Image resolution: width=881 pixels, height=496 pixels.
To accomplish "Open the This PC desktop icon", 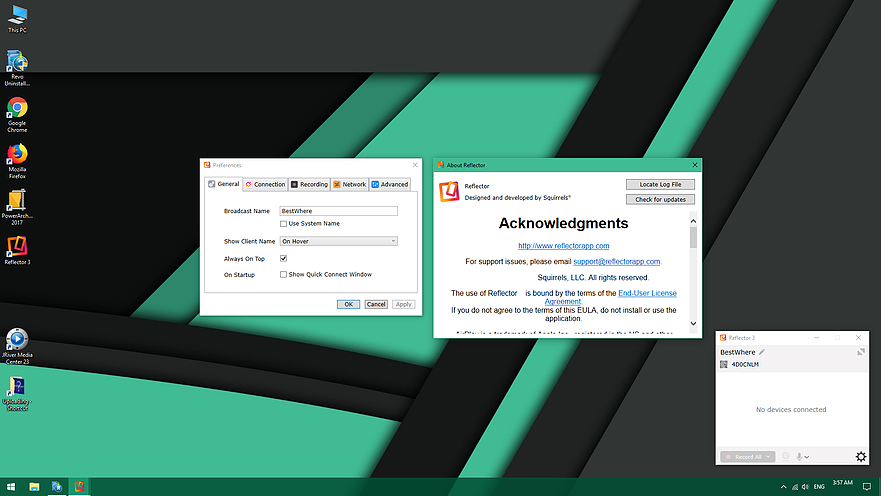I will [17, 18].
